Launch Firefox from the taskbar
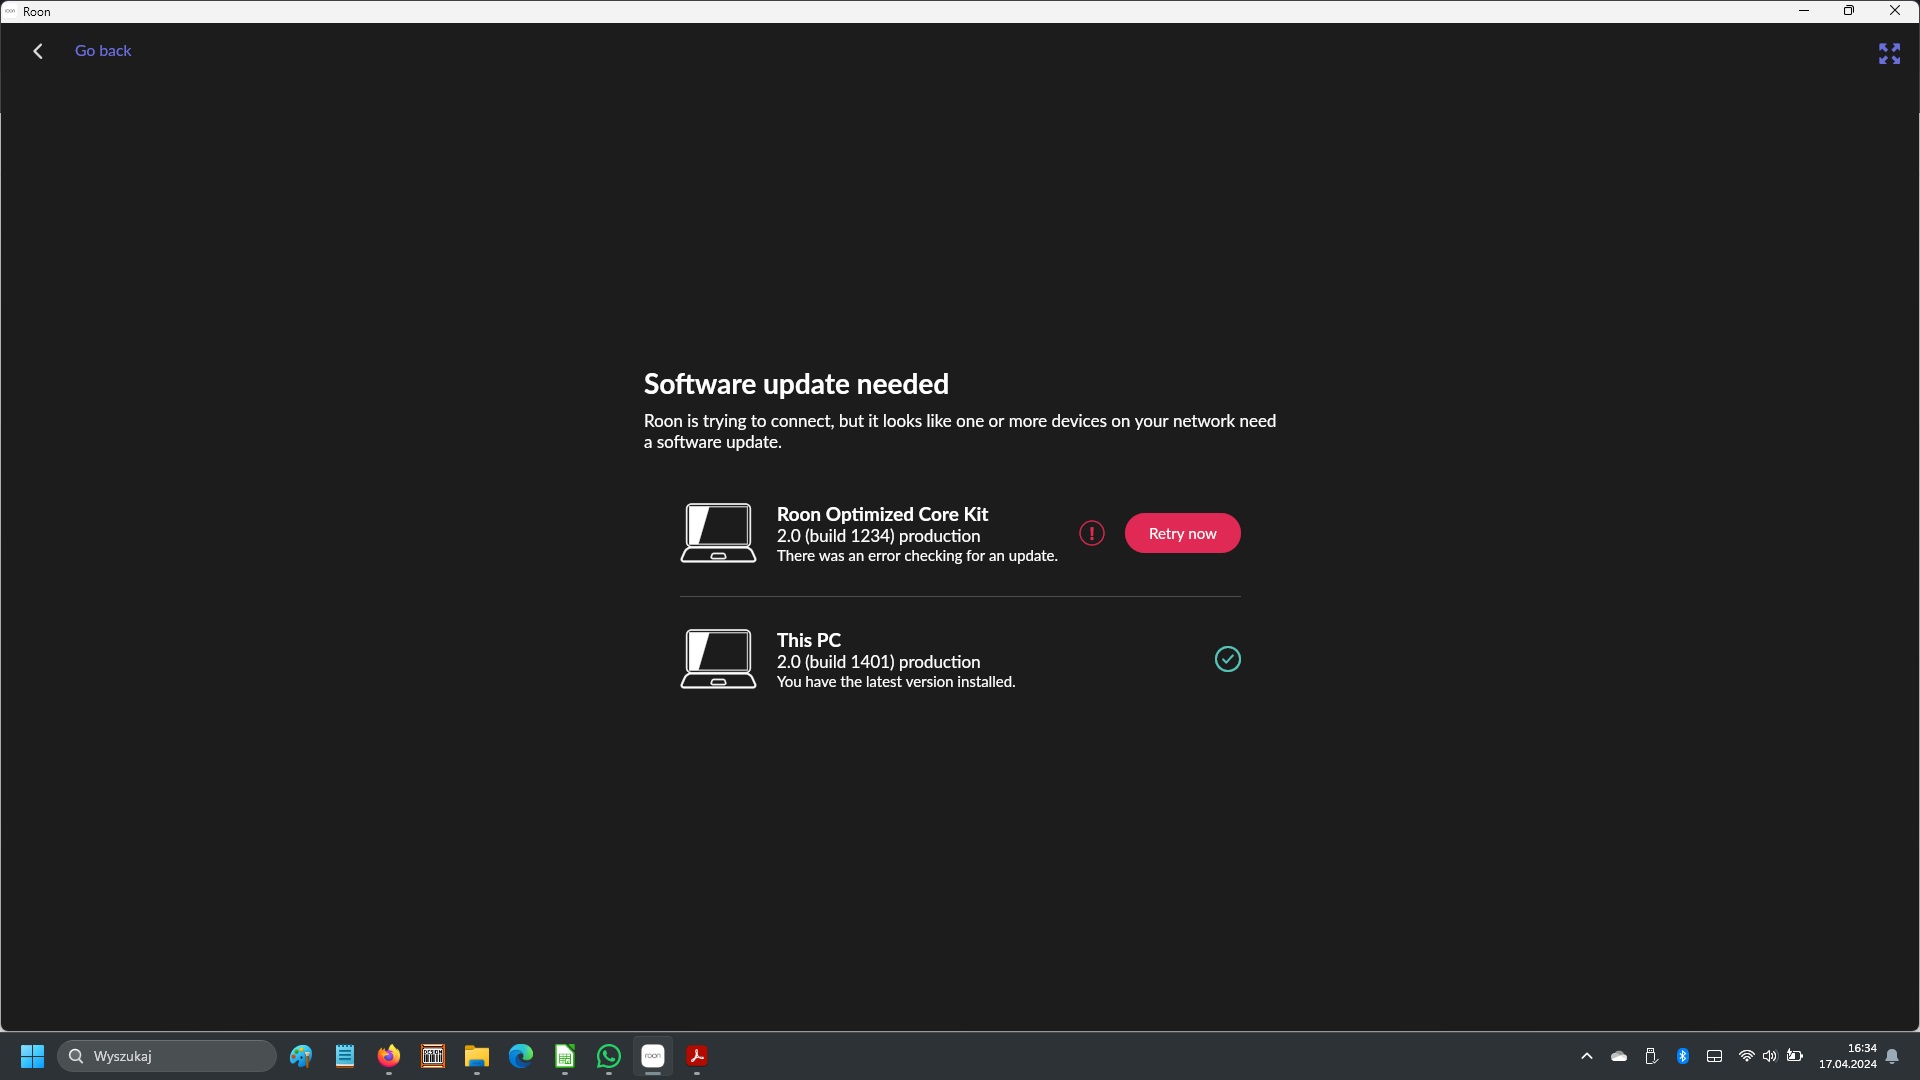Screen dimensions: 1920x1080 [x=389, y=1056]
